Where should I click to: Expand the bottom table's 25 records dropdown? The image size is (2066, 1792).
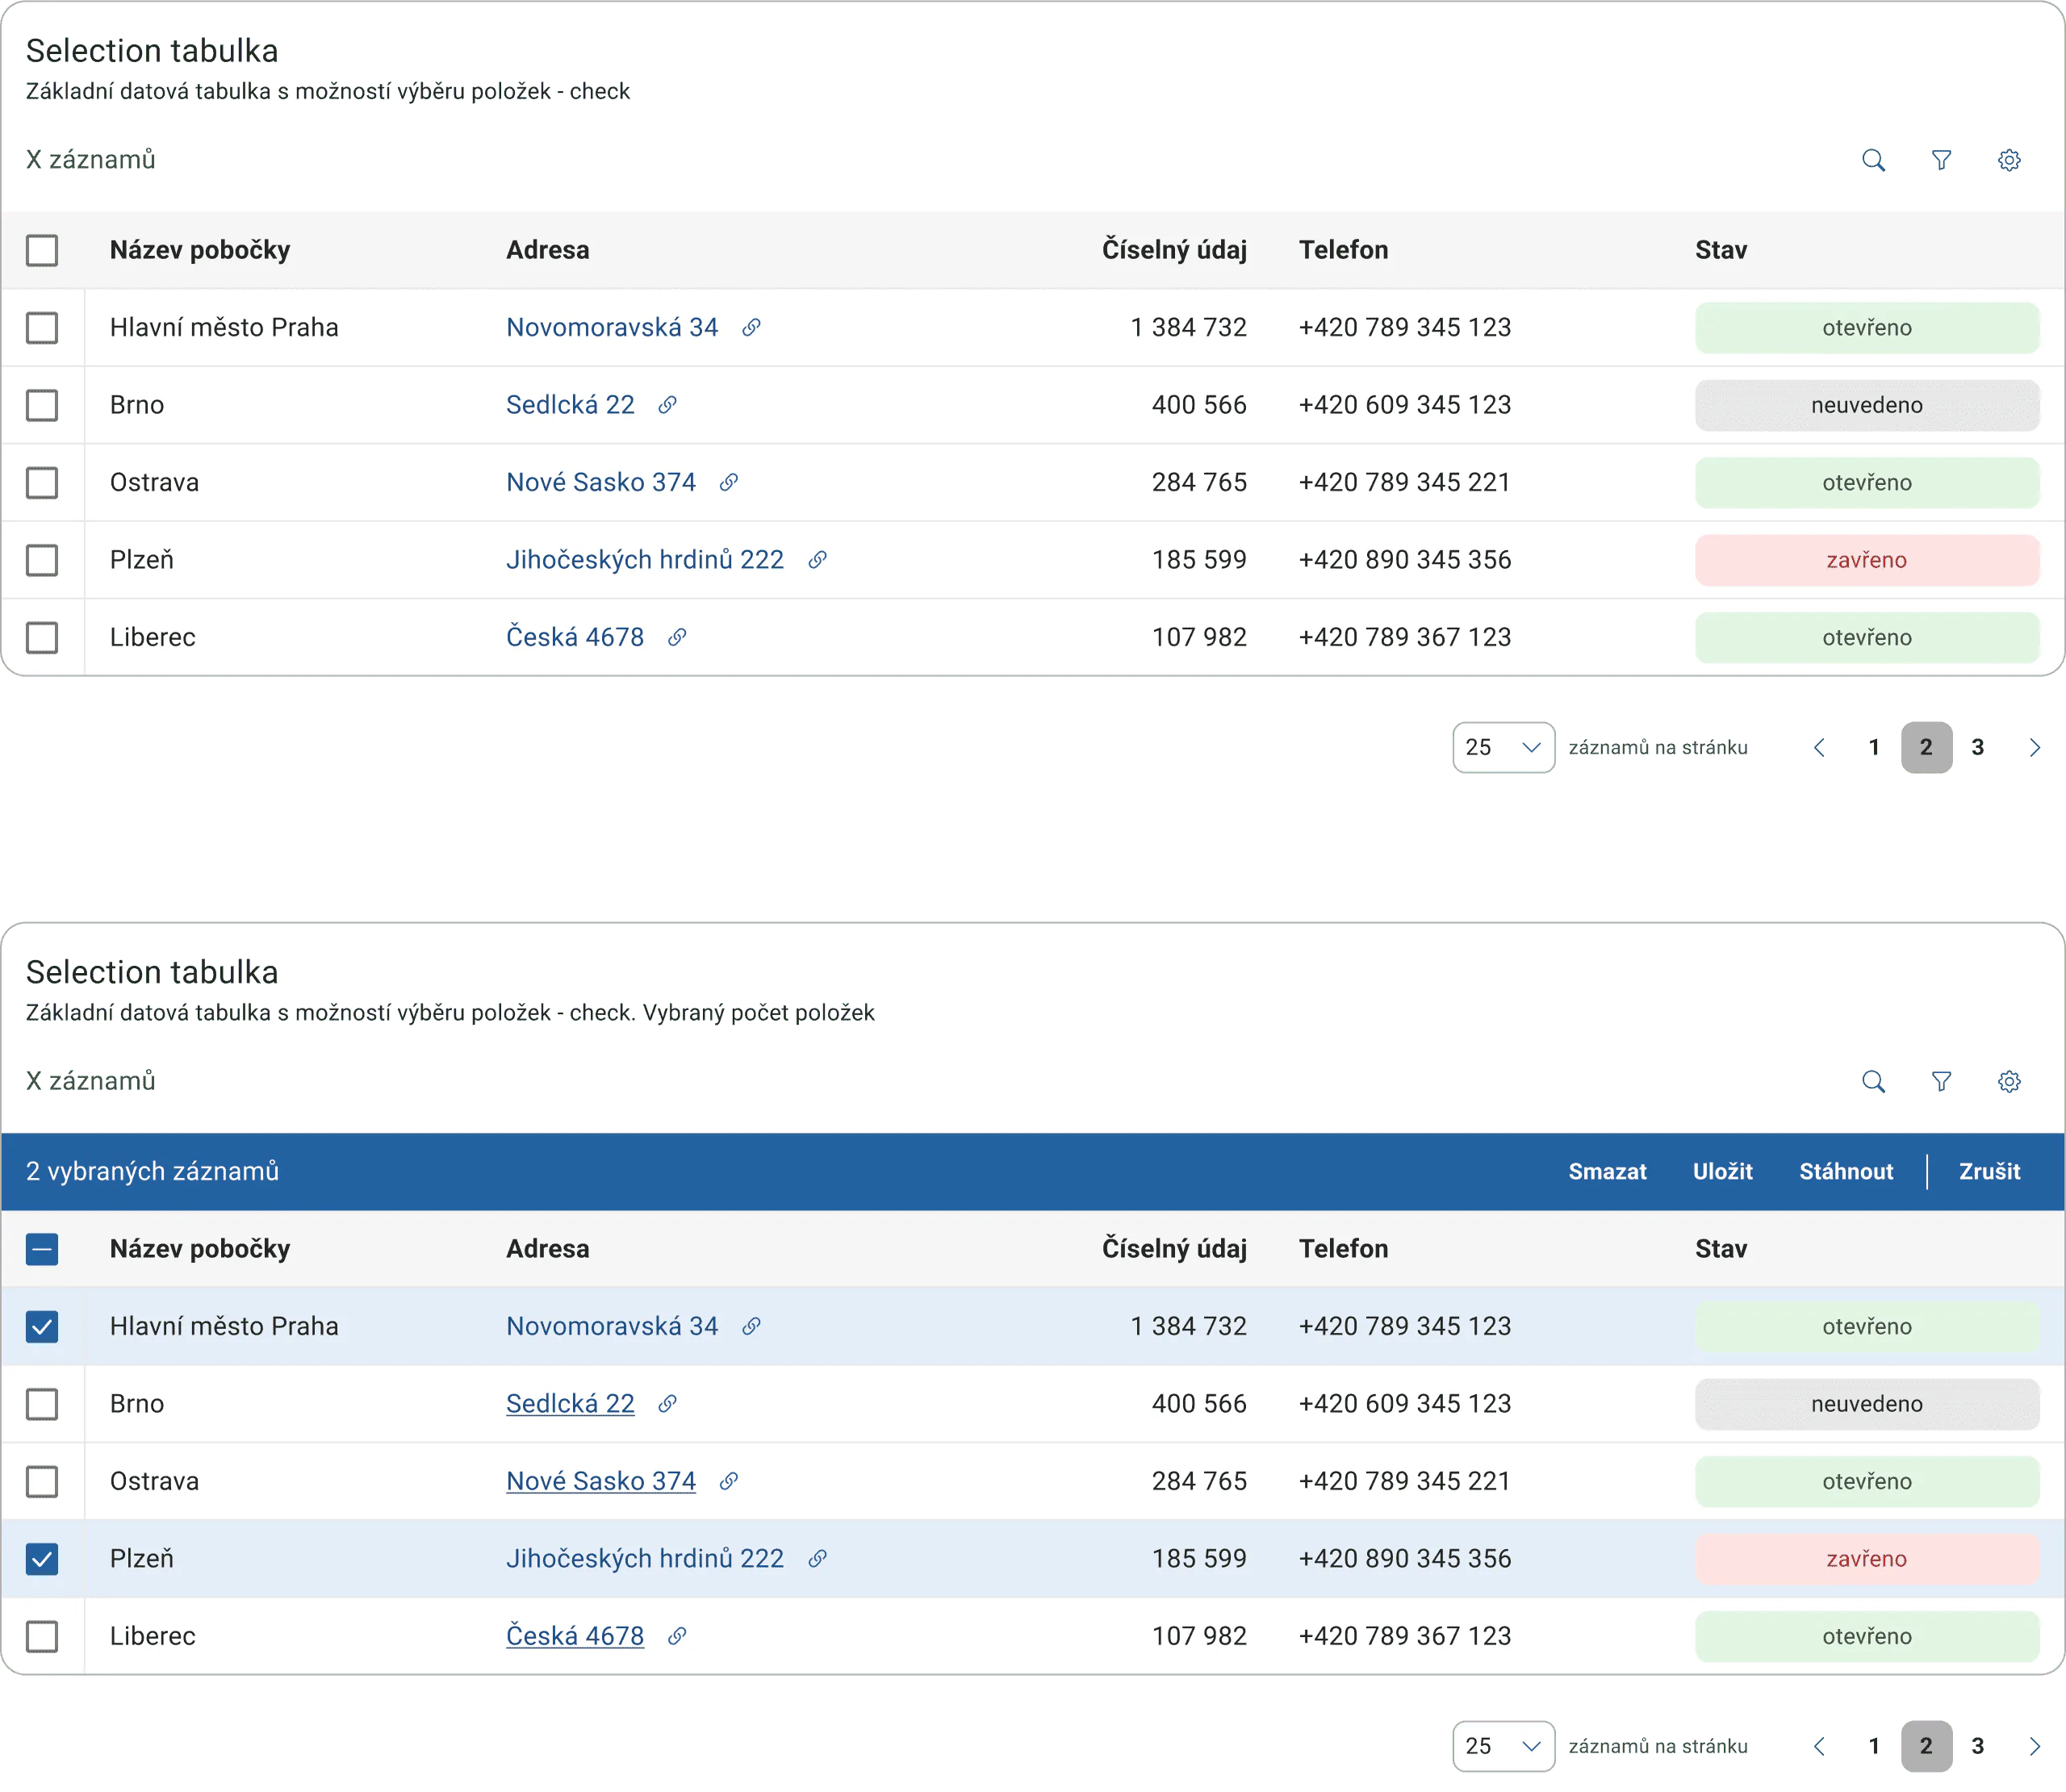pyautogui.click(x=1503, y=1746)
